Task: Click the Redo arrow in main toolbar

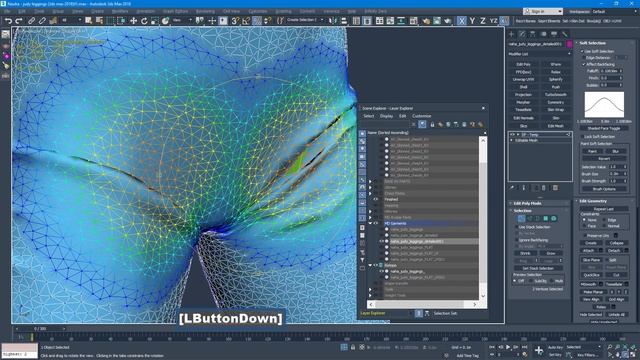Action: pyautogui.click(x=19, y=20)
